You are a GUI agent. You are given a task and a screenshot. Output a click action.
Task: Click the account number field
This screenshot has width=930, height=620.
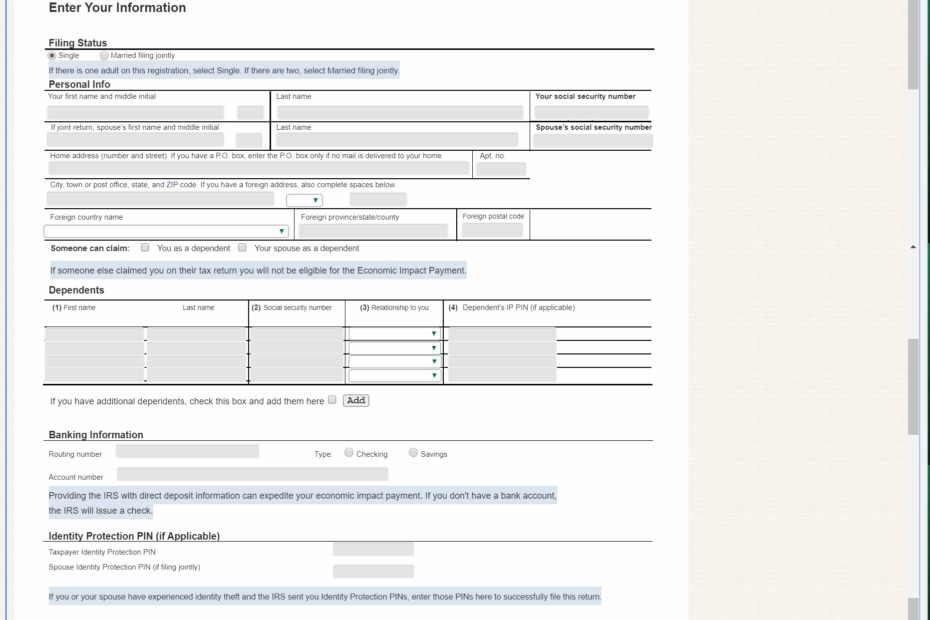pos(250,472)
